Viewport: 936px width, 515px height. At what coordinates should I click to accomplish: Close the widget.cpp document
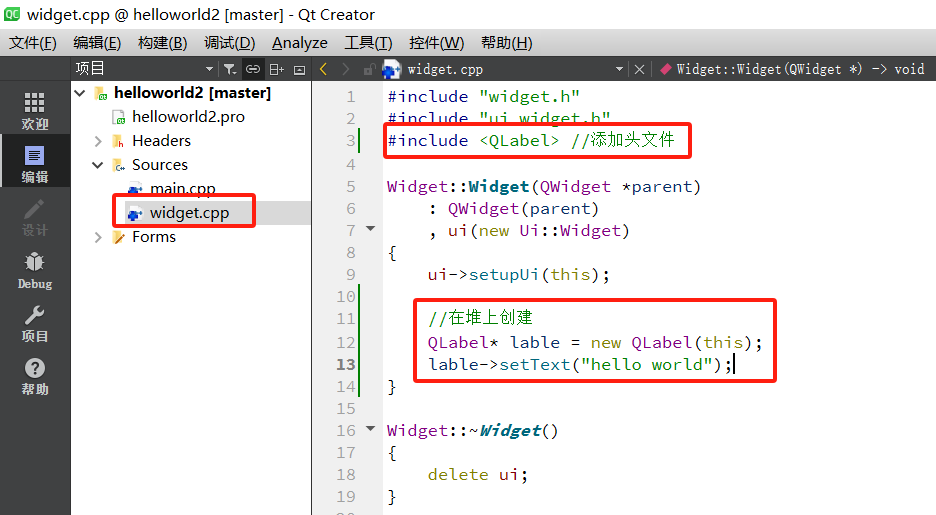pyautogui.click(x=639, y=70)
